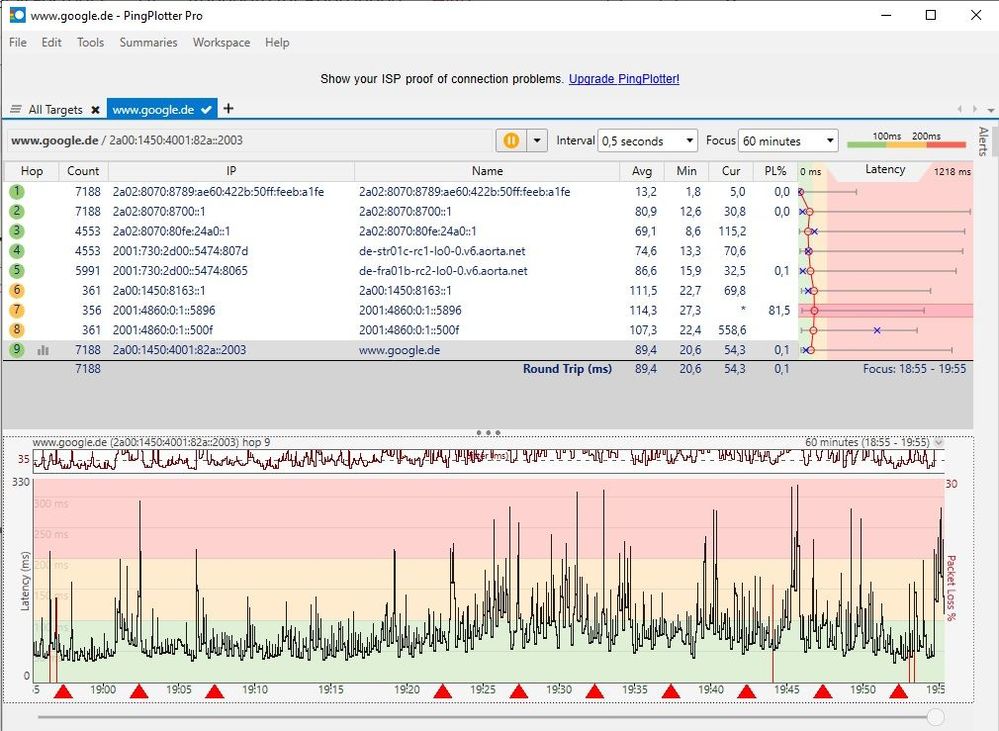Viewport: 999px width, 731px height.
Task: Click the Focus: 18:55 - 19:55 text
Action: [x=914, y=368]
